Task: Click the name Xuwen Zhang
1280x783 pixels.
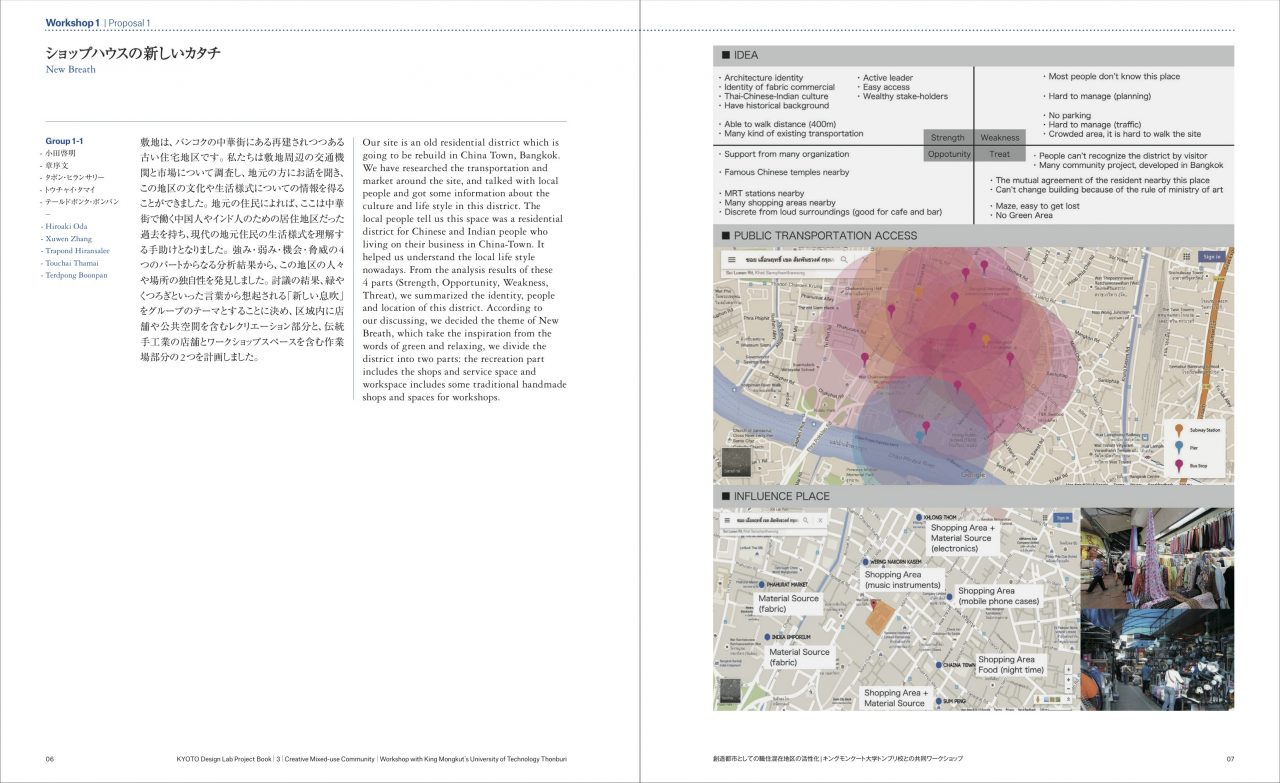Action: (x=70, y=239)
